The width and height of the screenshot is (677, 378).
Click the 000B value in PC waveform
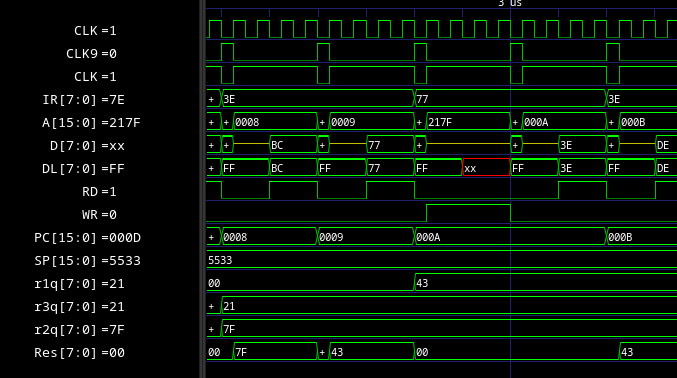click(x=620, y=237)
